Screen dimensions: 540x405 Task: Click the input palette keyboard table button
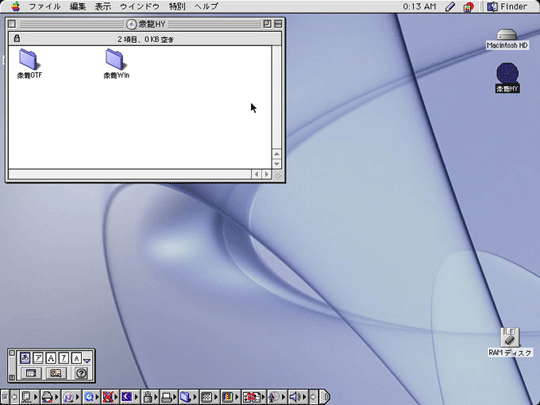click(31, 373)
